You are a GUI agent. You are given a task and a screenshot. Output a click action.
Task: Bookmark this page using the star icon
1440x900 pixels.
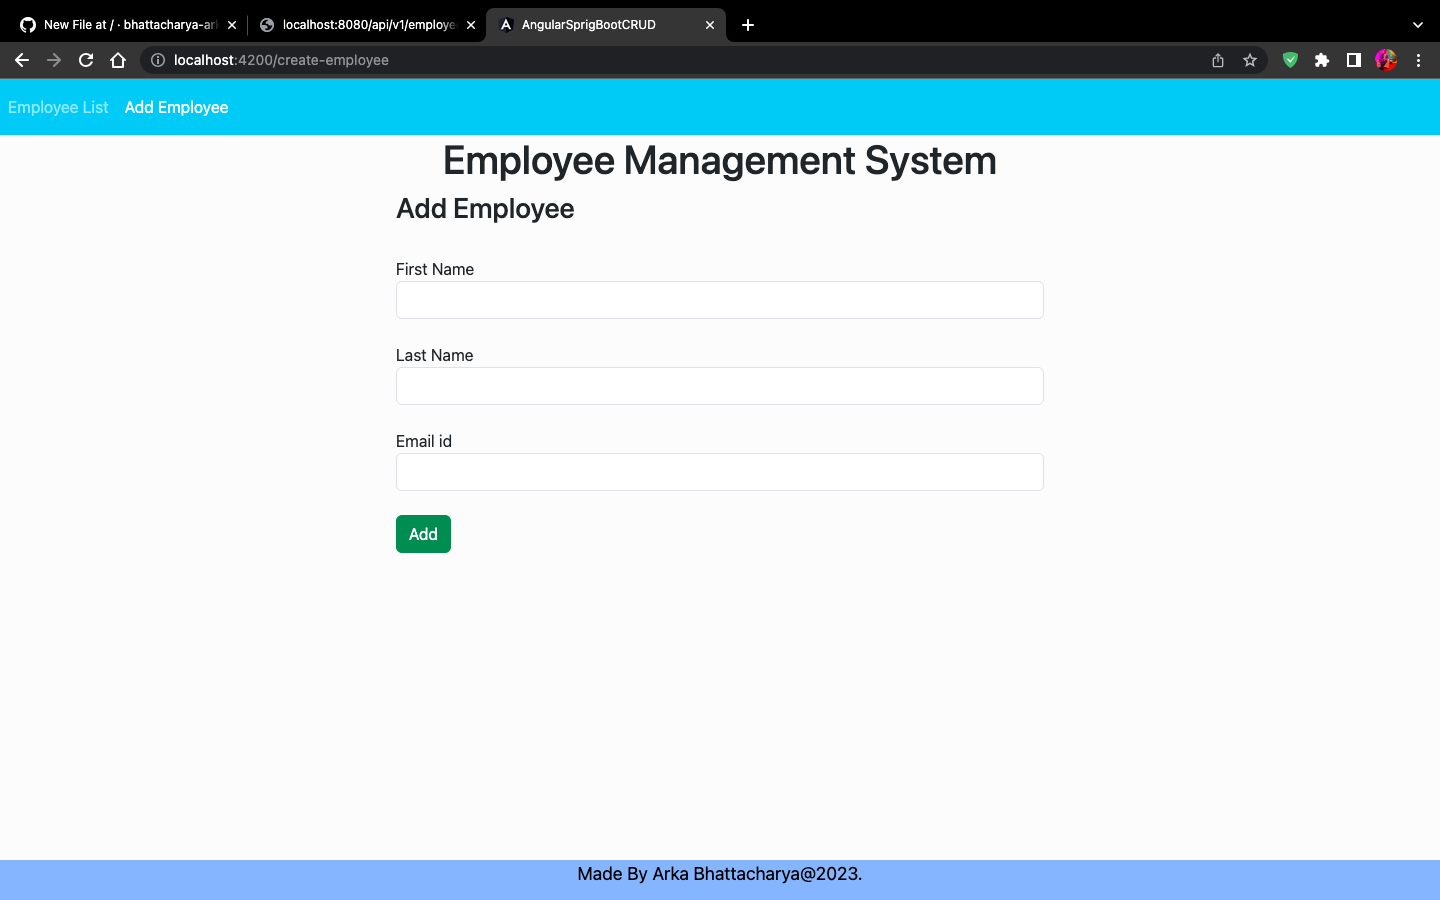1249,60
